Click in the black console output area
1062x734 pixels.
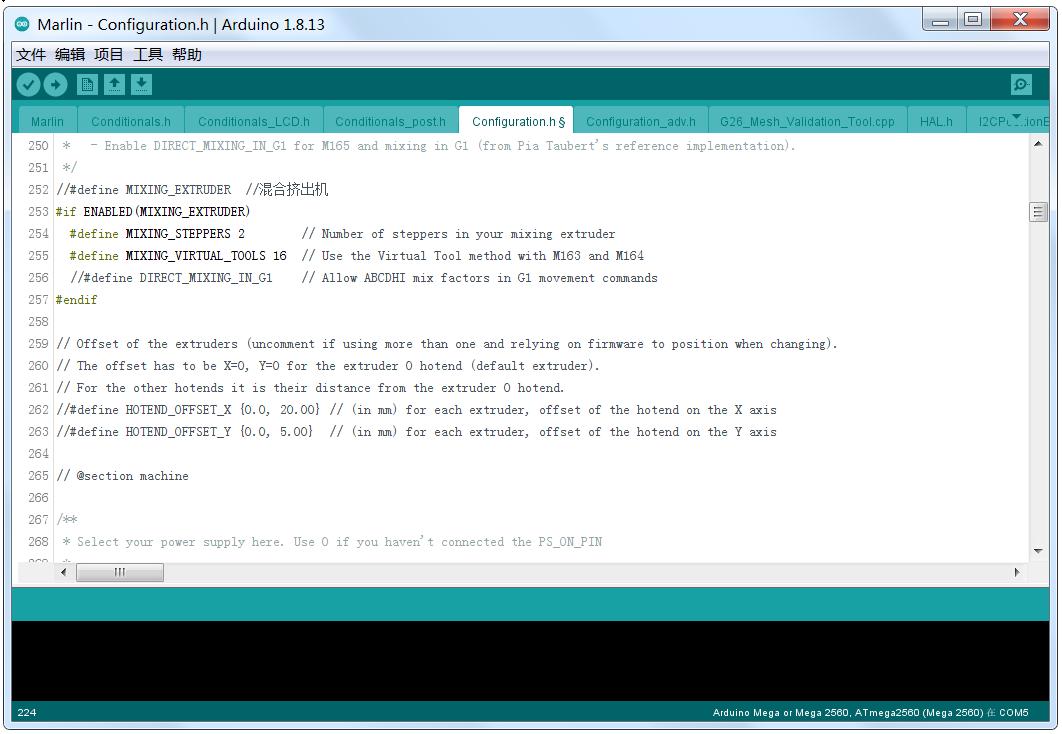pyautogui.click(x=530, y=661)
